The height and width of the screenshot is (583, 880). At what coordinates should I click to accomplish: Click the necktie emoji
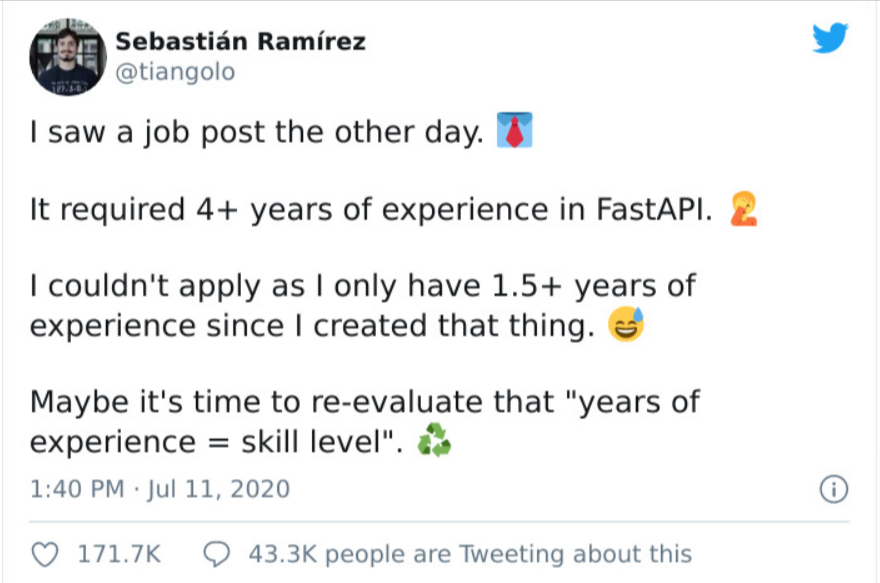pos(514,131)
